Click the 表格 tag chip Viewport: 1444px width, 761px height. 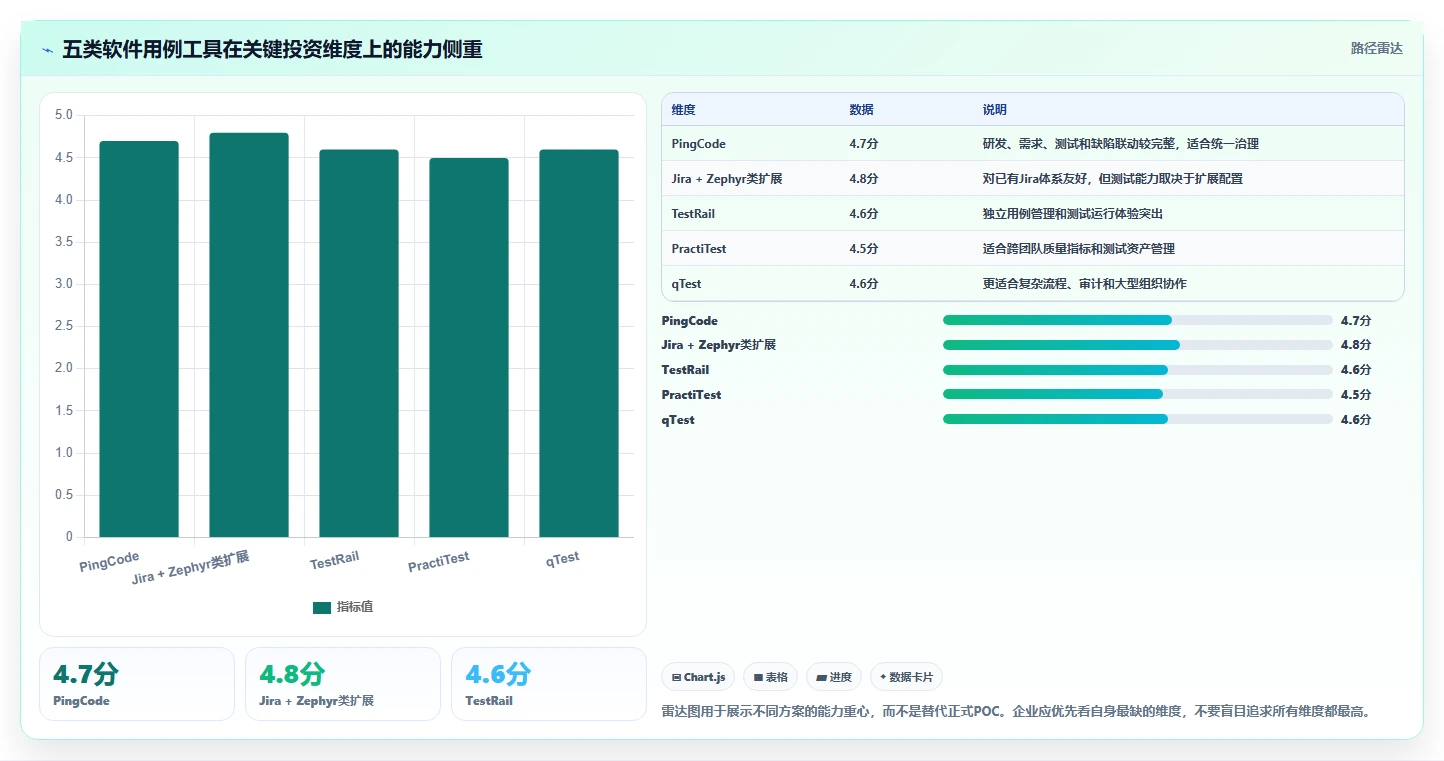pos(770,677)
